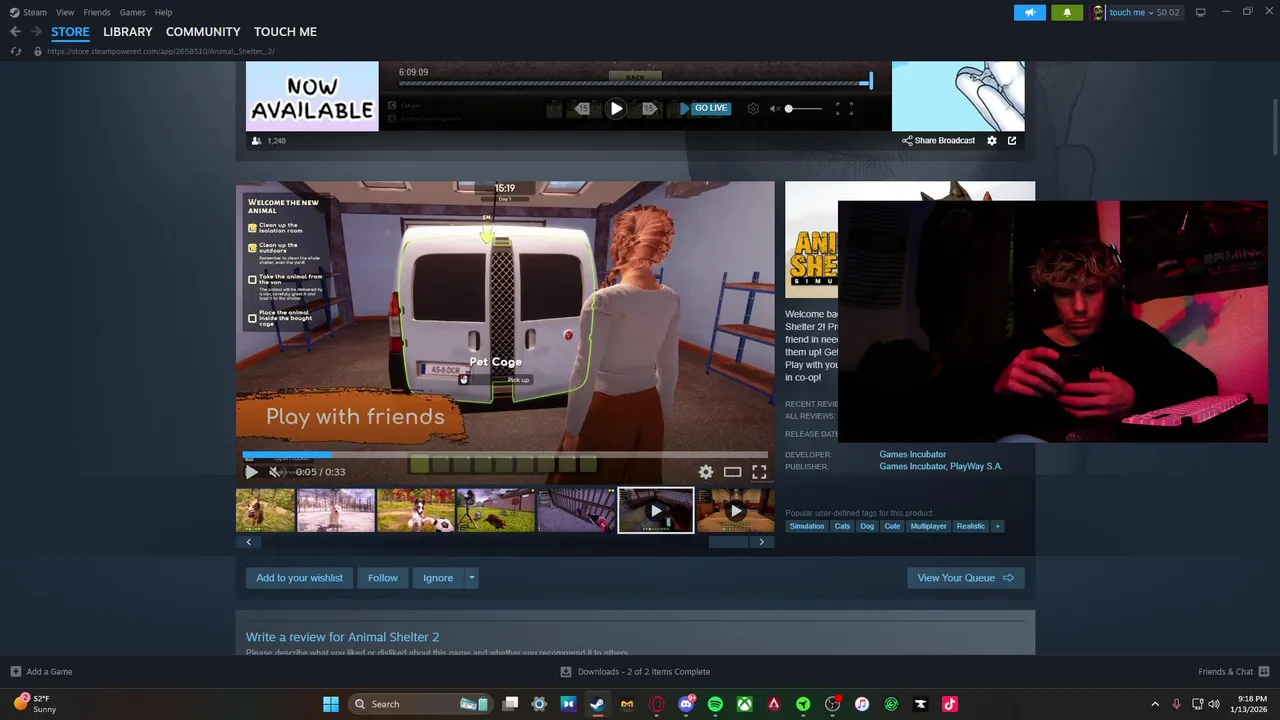Click the thumbnail strip scrollbar handle
Viewport: 1280px width, 720px height.
click(x=728, y=542)
